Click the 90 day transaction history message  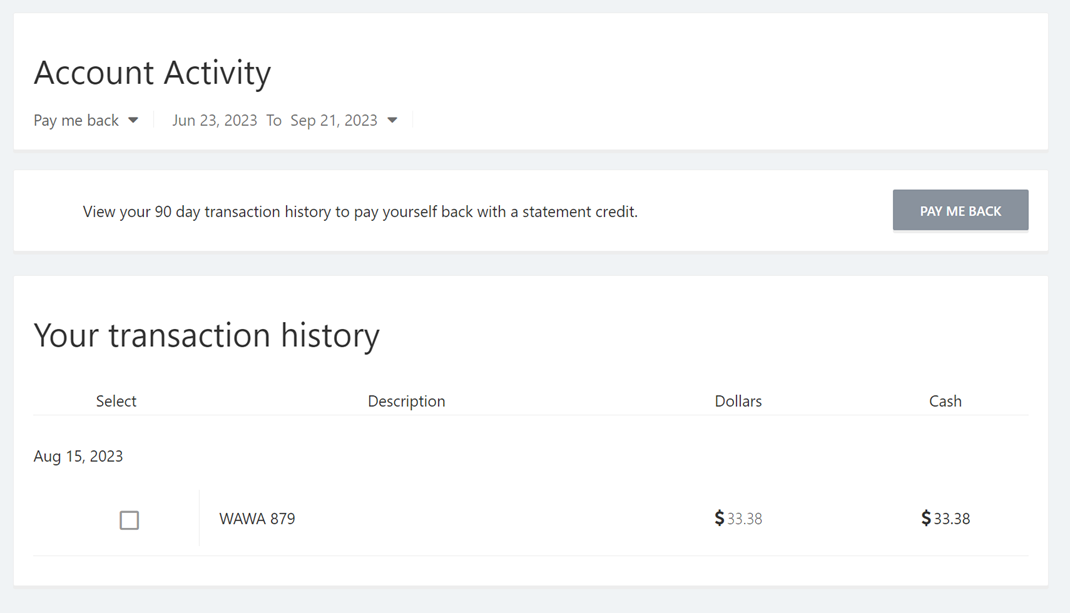pyautogui.click(x=360, y=212)
